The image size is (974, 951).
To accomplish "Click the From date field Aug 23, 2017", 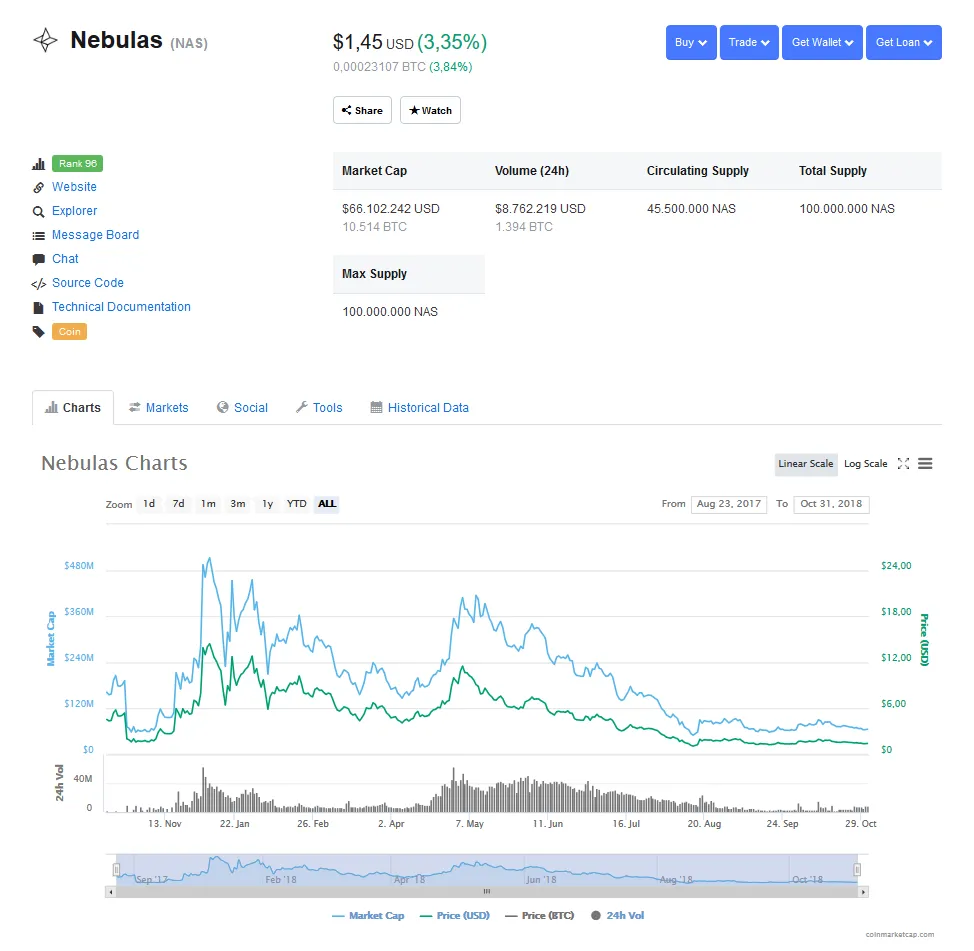I will point(729,504).
